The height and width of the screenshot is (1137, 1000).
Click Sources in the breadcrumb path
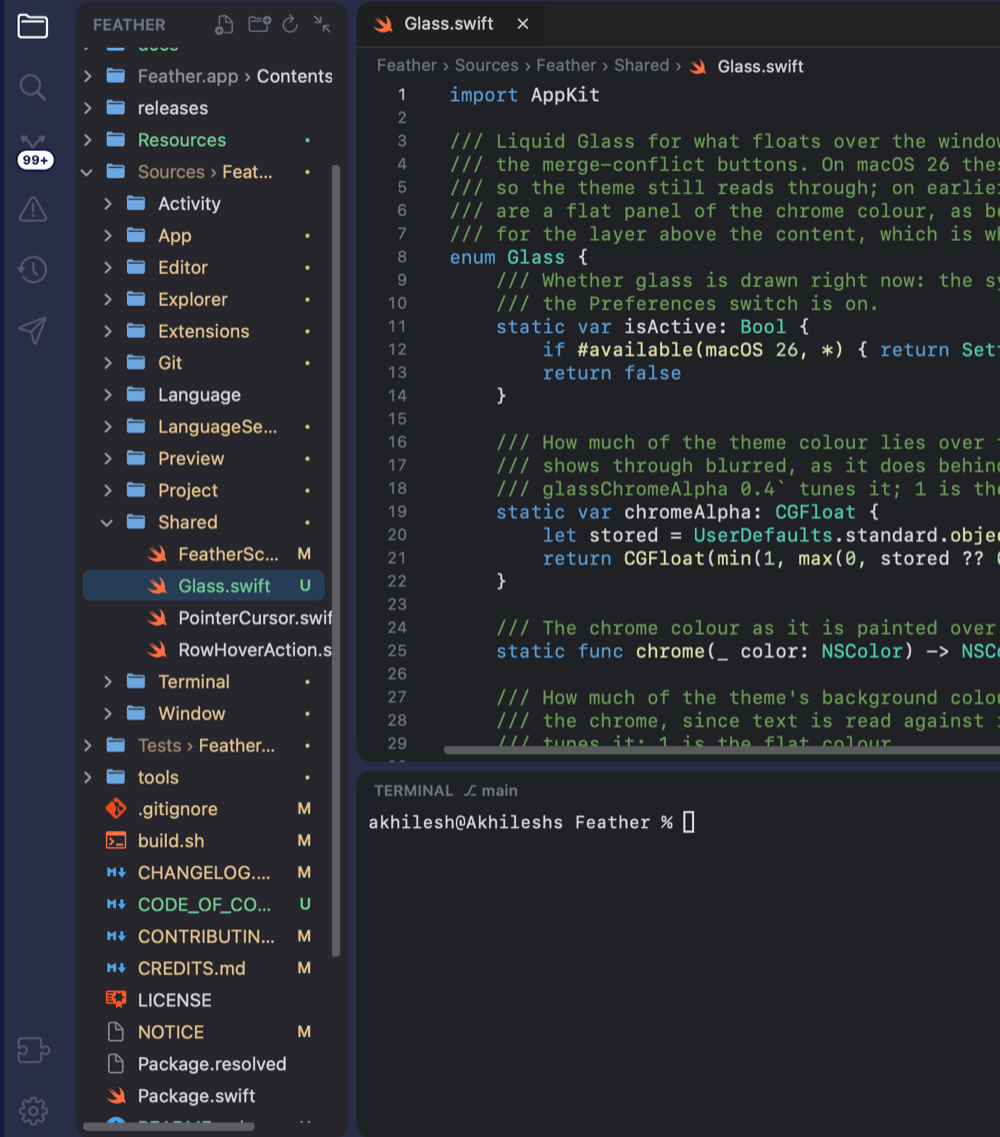486,66
